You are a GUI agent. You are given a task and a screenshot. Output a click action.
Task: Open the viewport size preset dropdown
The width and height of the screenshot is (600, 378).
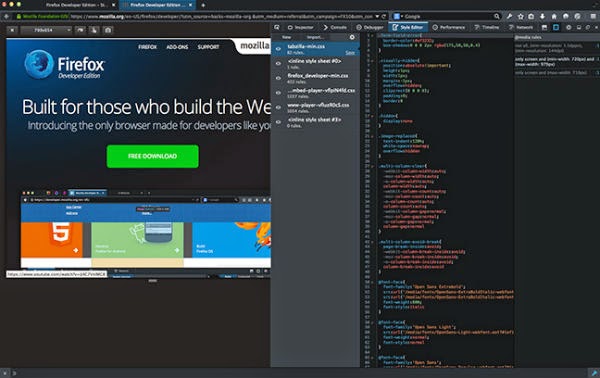(x=46, y=30)
